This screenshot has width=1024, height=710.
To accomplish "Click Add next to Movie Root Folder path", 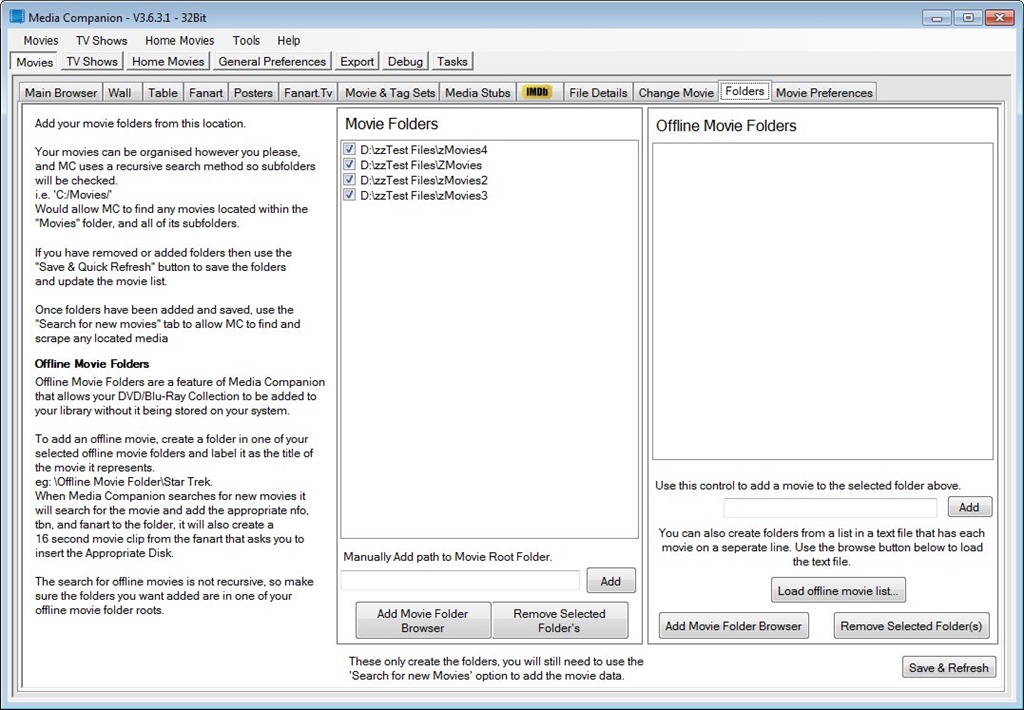I will [611, 581].
